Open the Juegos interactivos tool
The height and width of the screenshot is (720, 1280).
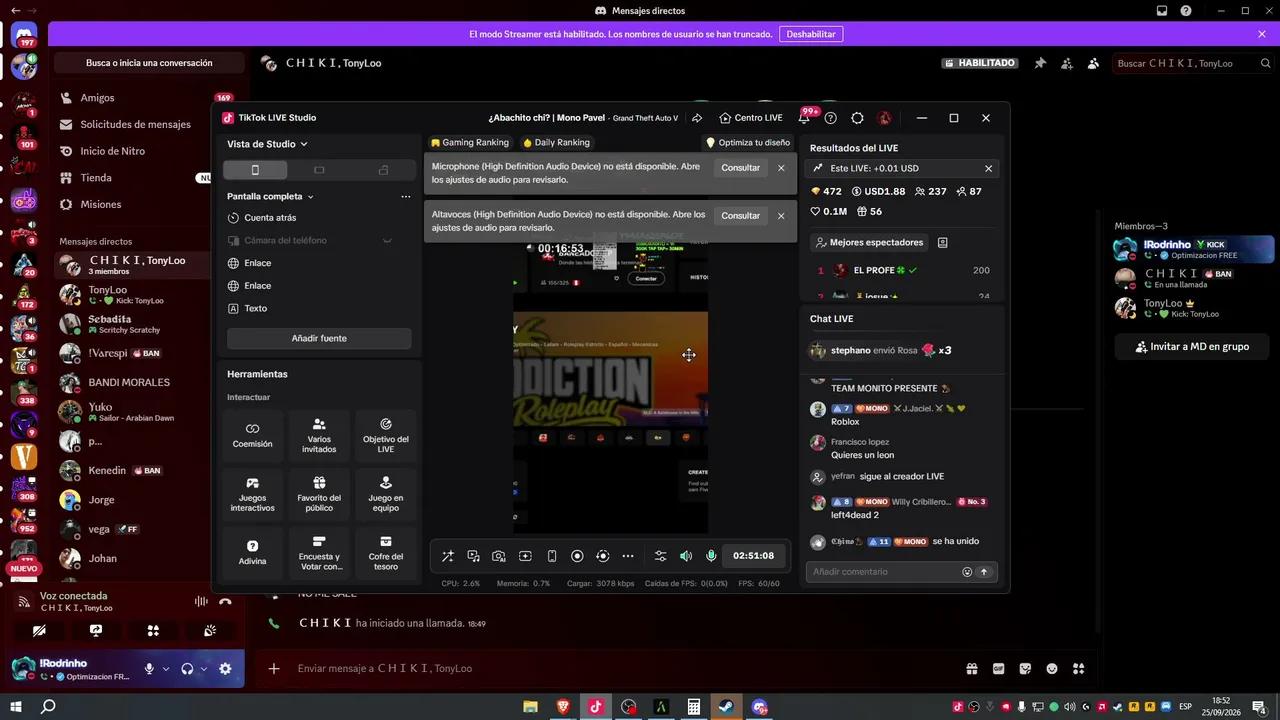click(x=252, y=494)
